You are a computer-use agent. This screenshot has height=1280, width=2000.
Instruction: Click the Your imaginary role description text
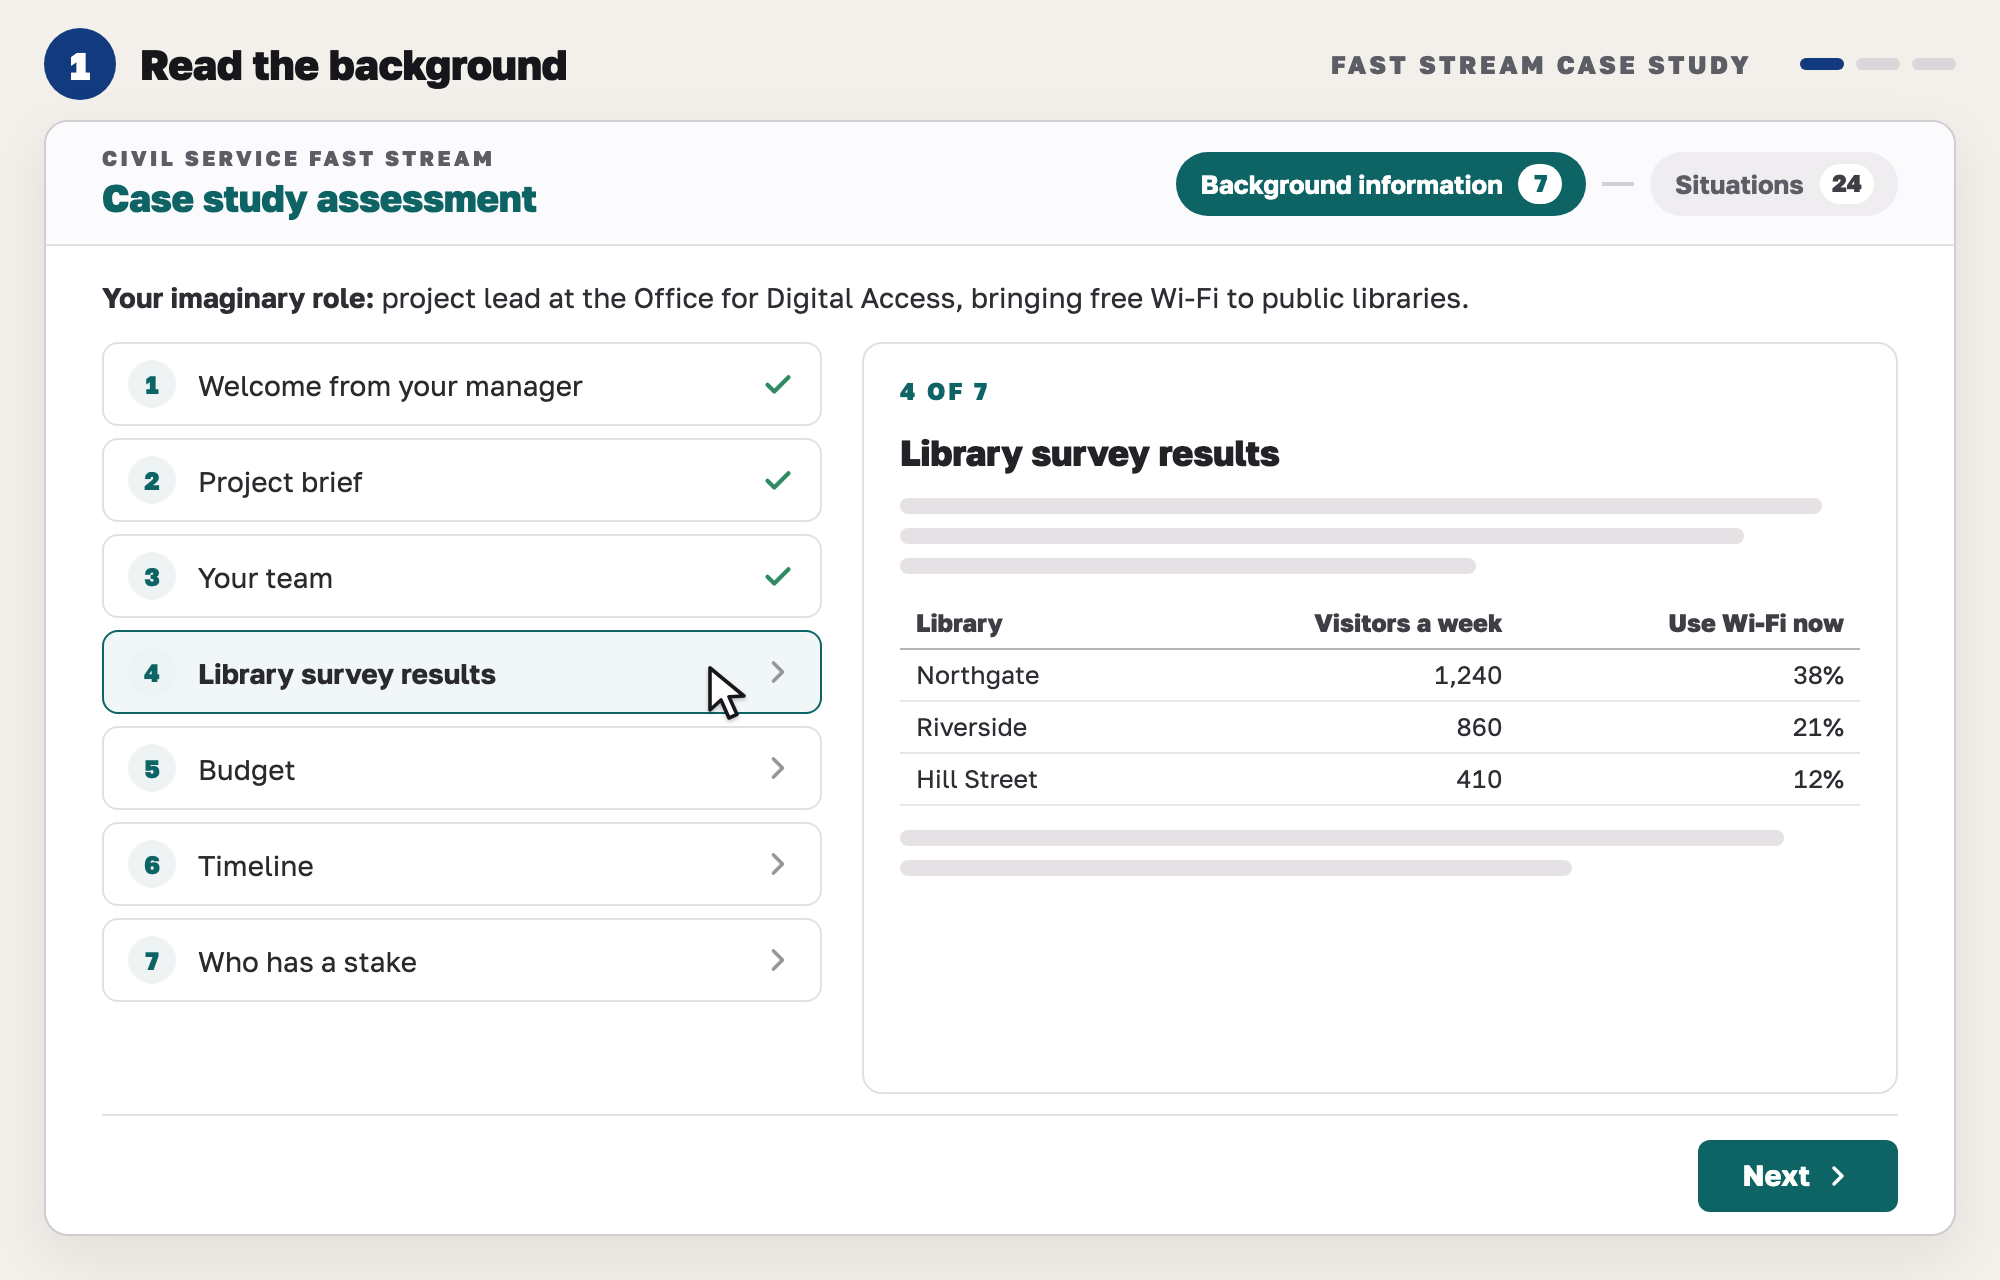[x=785, y=298]
